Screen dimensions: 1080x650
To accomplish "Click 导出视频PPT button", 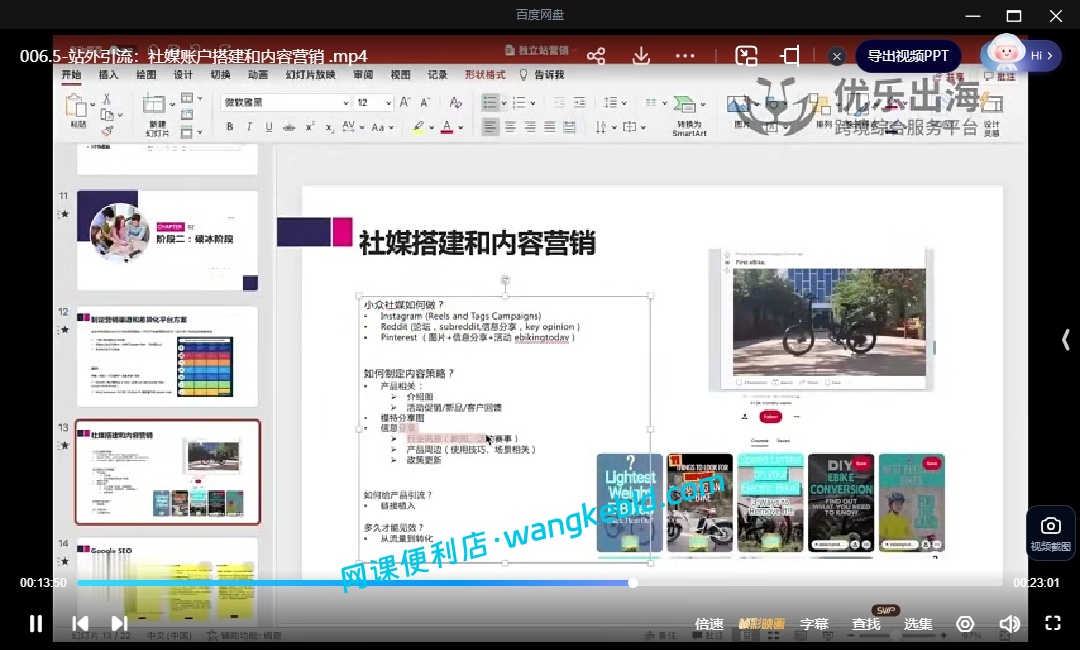I will click(908, 56).
